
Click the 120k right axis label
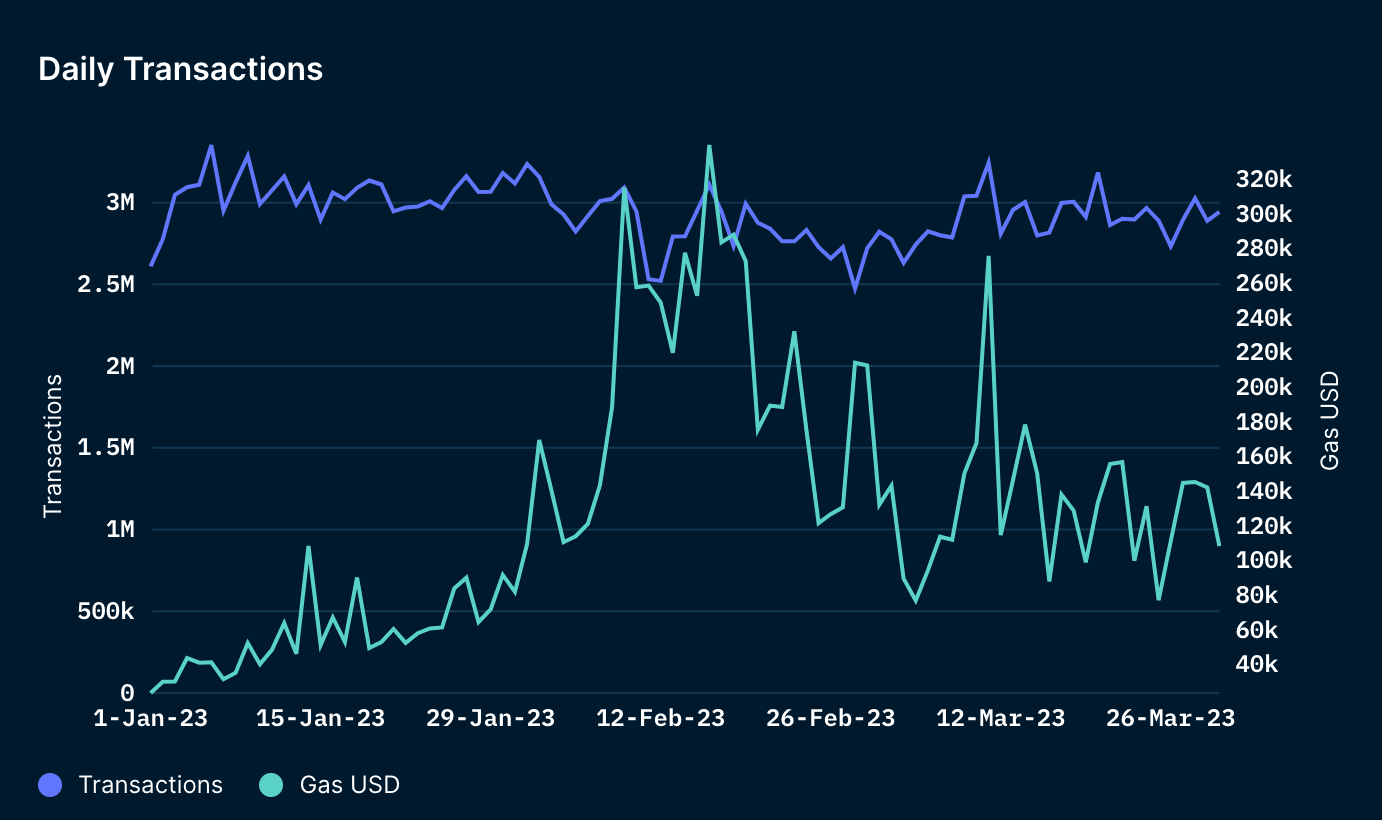tap(1265, 526)
